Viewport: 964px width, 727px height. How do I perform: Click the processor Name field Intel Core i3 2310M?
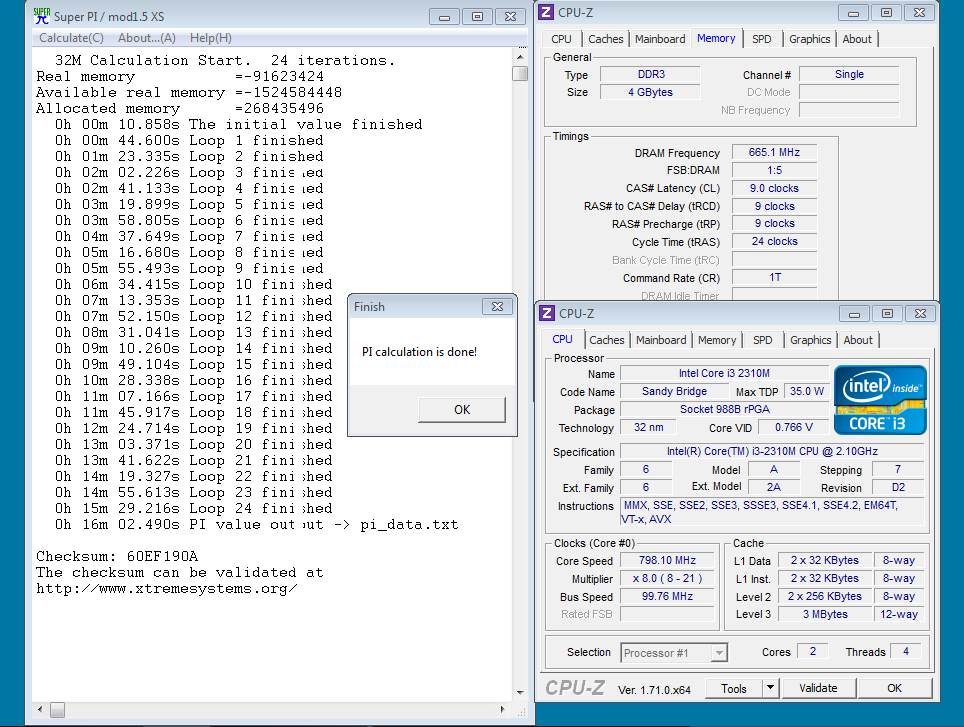[x=724, y=373]
